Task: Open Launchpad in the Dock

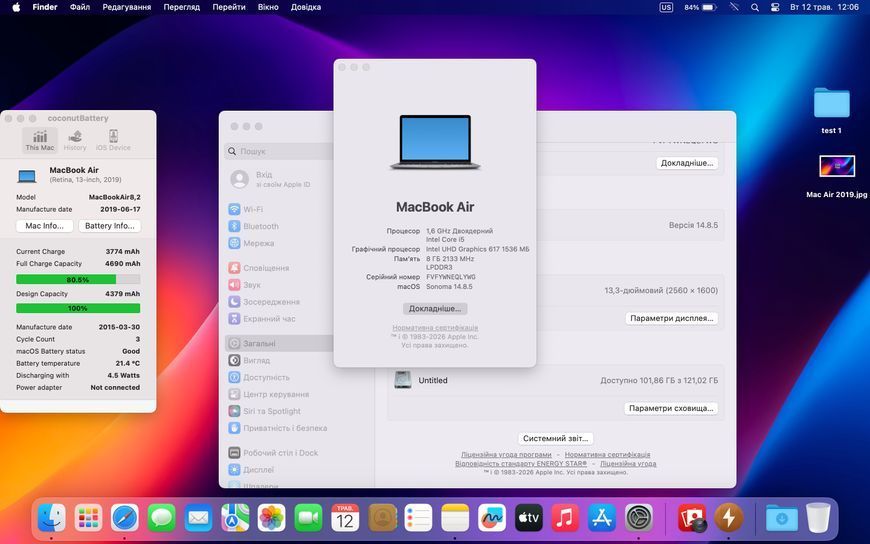Action: [x=88, y=518]
